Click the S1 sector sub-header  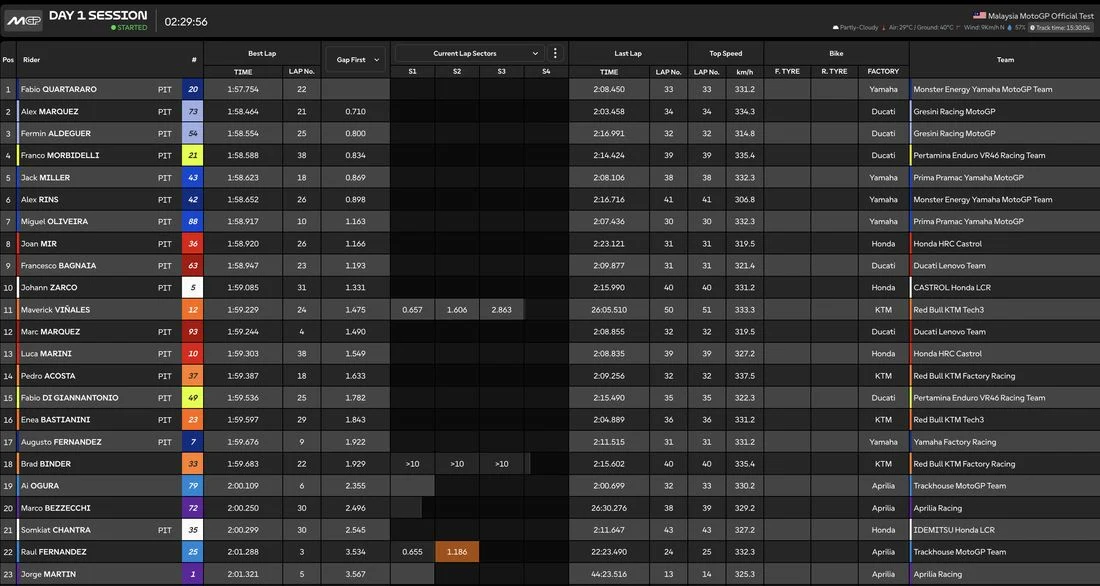click(x=412, y=72)
